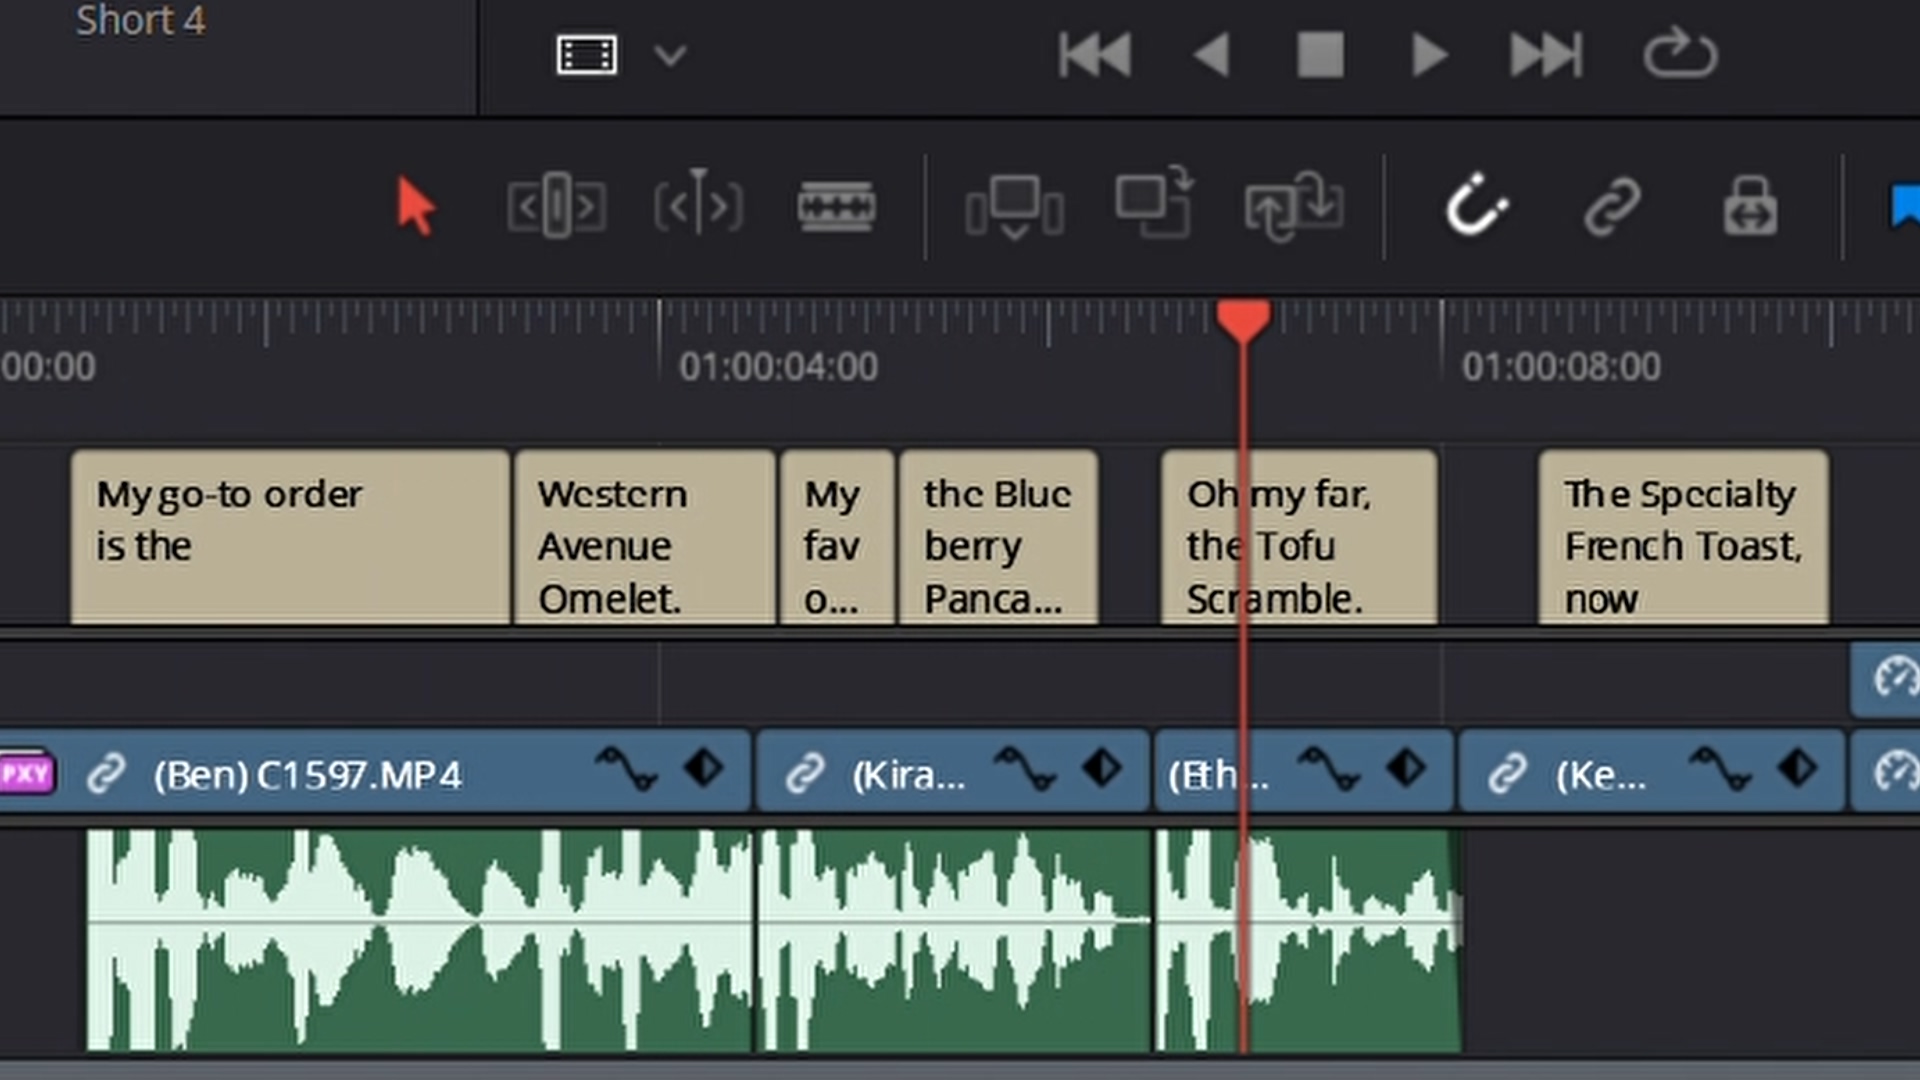Open the timeline view options filmstrip icon

coord(586,55)
